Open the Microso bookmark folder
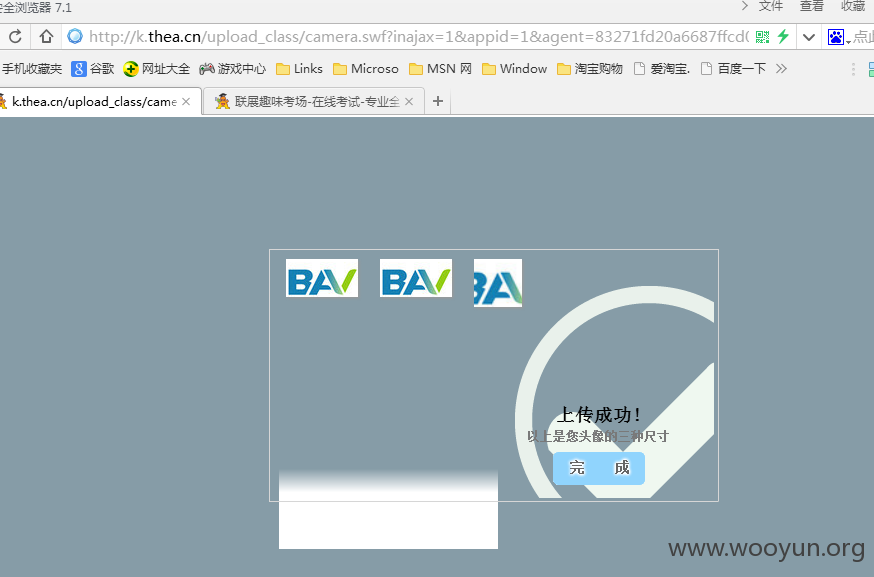 point(366,69)
